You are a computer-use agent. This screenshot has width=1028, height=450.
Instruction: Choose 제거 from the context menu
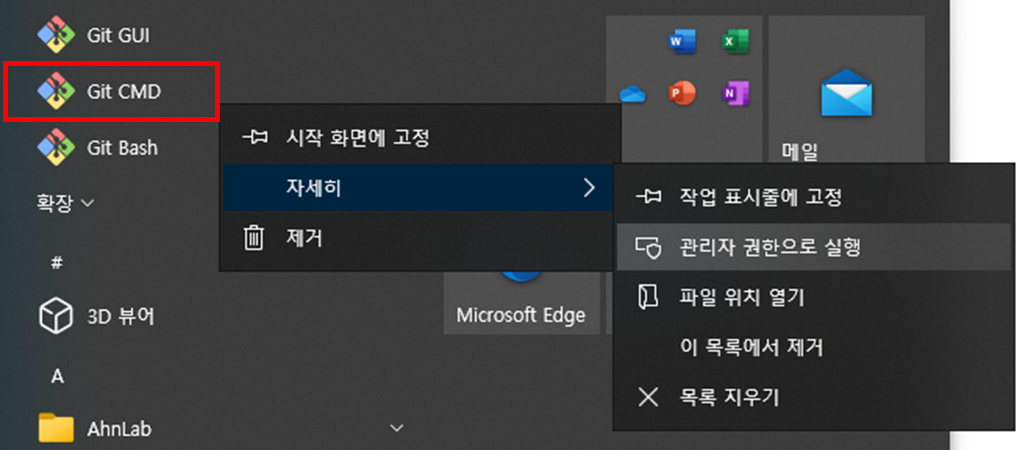pyautogui.click(x=420, y=237)
